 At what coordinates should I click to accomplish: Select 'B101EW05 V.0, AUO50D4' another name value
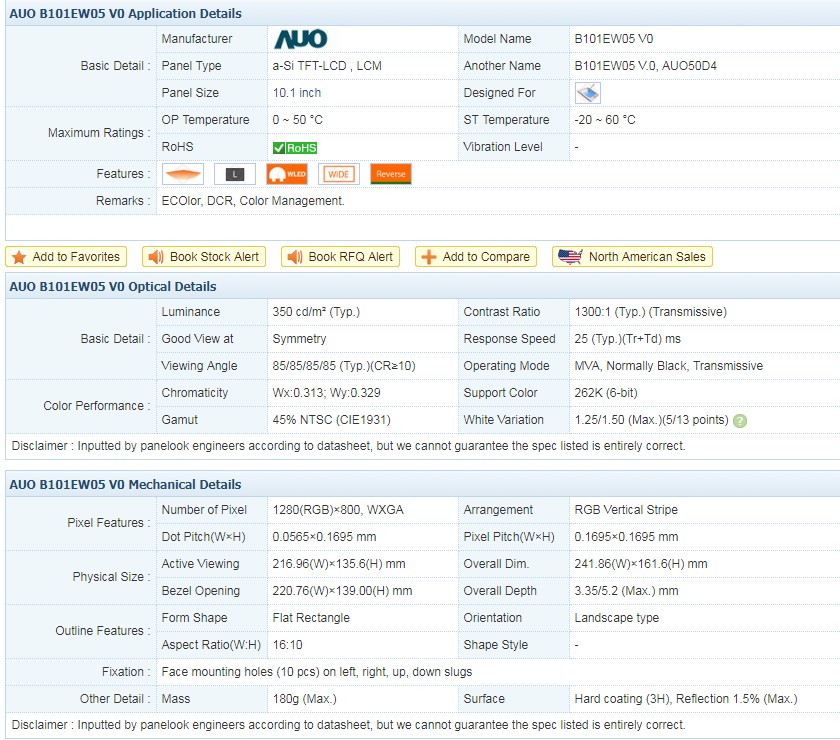click(x=646, y=66)
